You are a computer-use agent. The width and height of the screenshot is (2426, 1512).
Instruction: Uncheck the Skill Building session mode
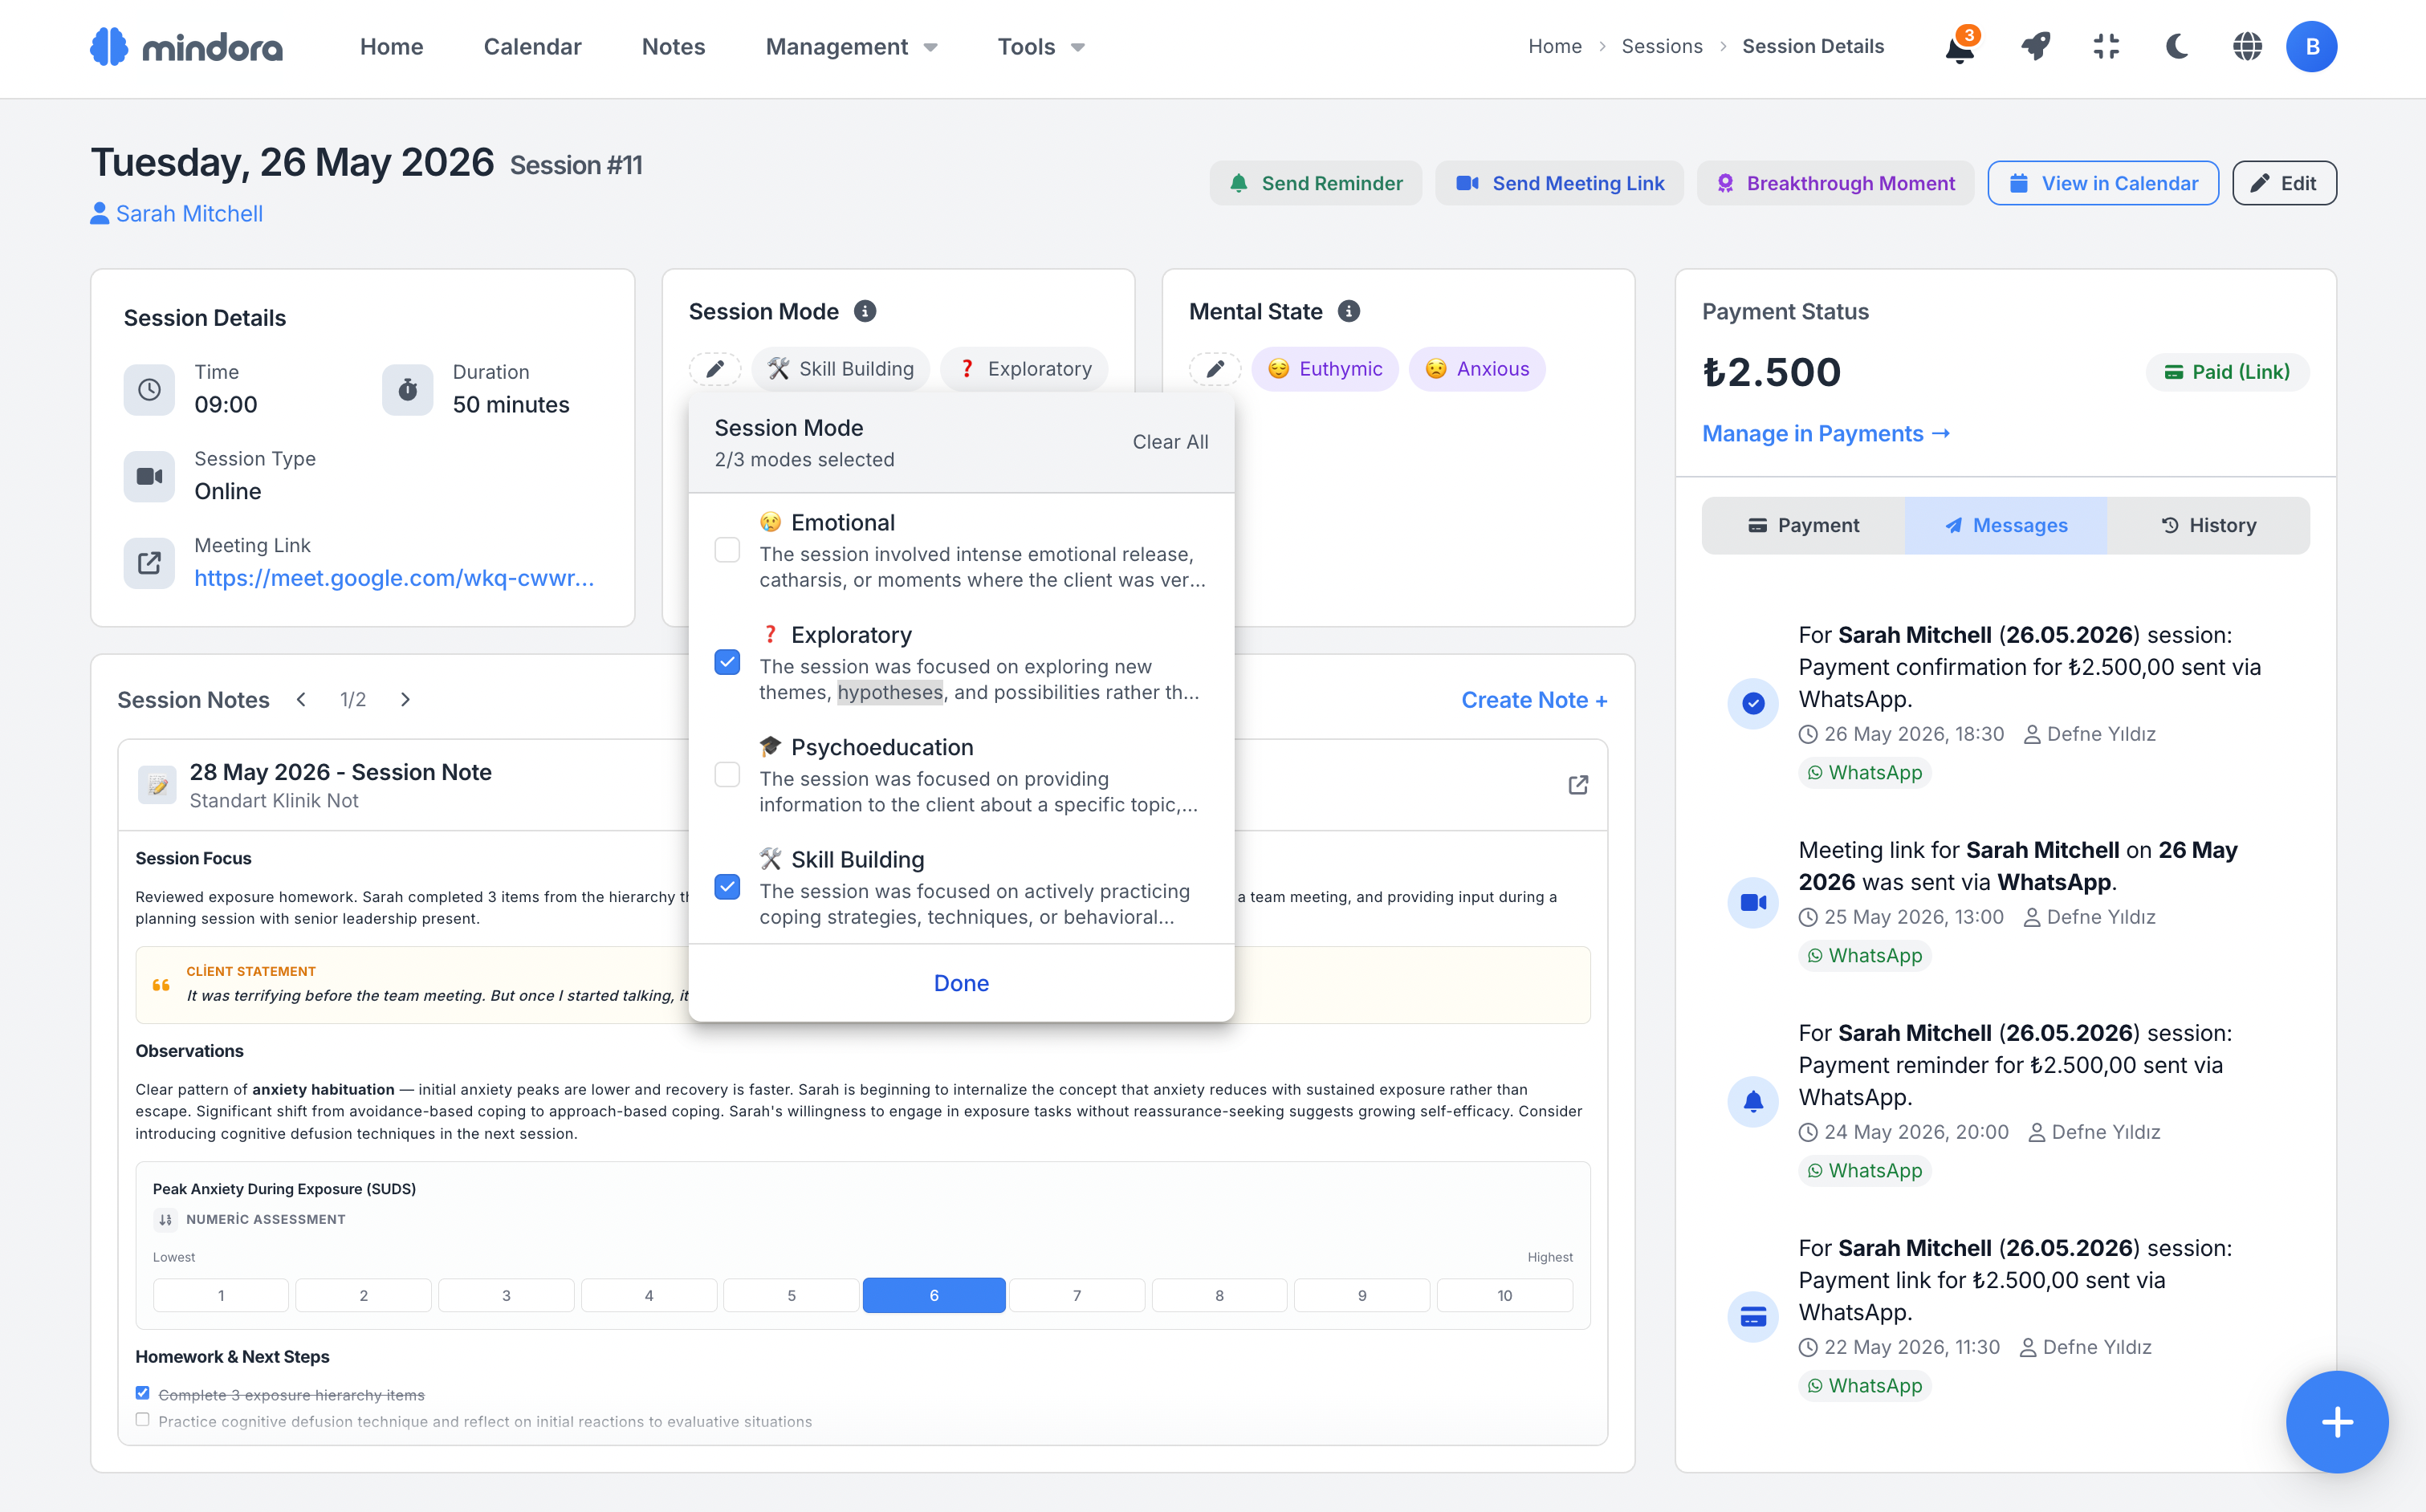[727, 887]
